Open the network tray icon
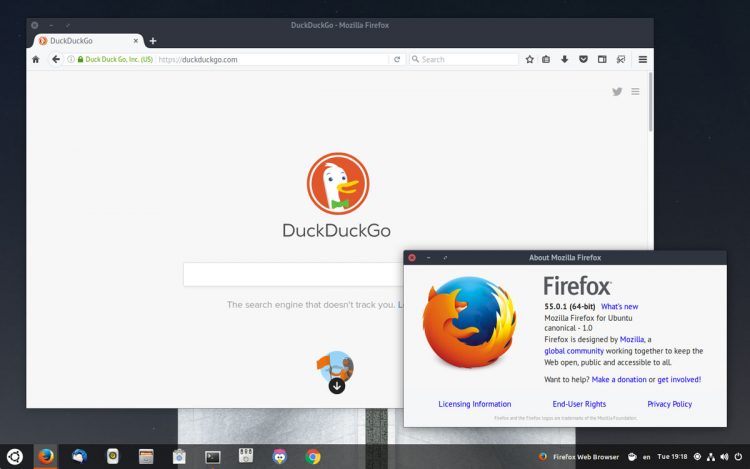Screen dimensions: 750x469 [711, 457]
